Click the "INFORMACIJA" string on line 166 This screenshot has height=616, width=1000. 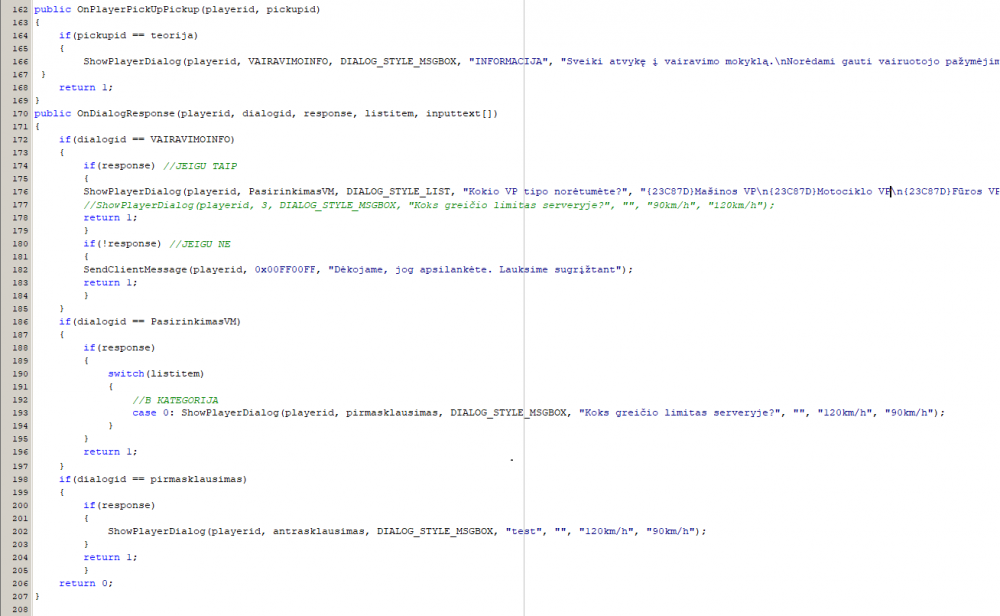tap(509, 62)
